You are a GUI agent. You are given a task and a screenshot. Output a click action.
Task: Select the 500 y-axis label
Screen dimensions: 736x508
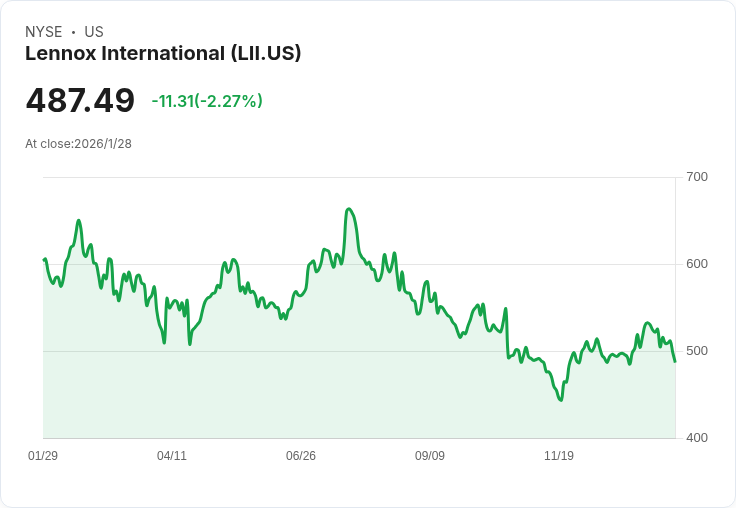coord(696,351)
